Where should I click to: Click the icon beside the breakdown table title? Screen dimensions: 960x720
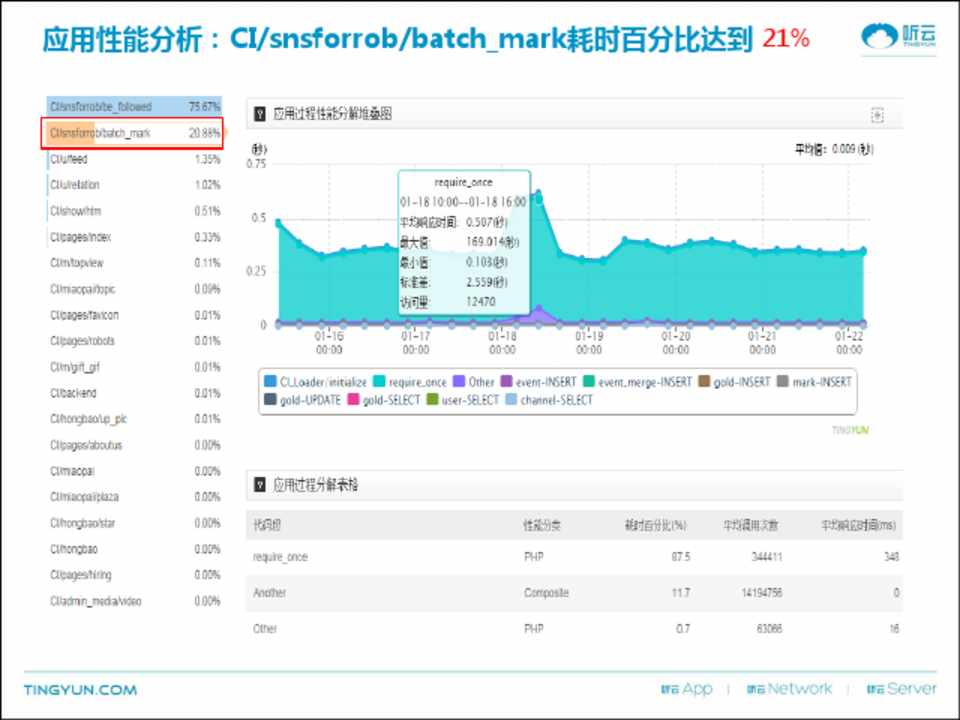click(x=259, y=485)
